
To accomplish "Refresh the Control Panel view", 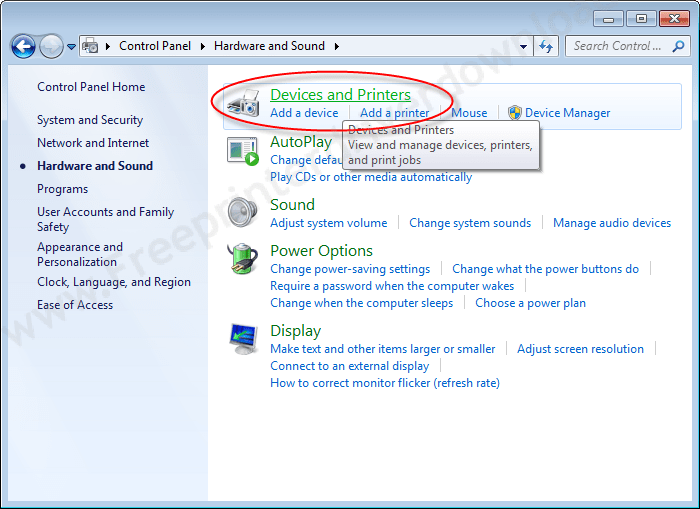I will pyautogui.click(x=546, y=46).
